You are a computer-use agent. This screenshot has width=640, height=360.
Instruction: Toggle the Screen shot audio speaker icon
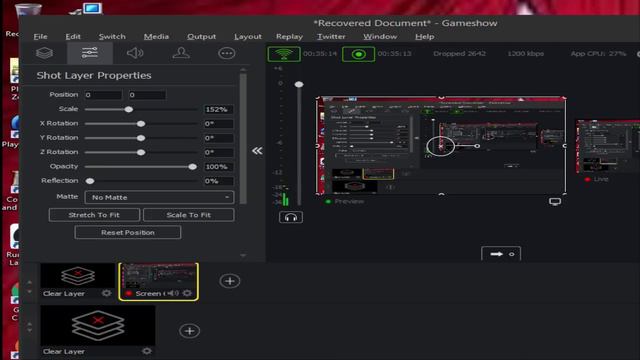point(173,293)
